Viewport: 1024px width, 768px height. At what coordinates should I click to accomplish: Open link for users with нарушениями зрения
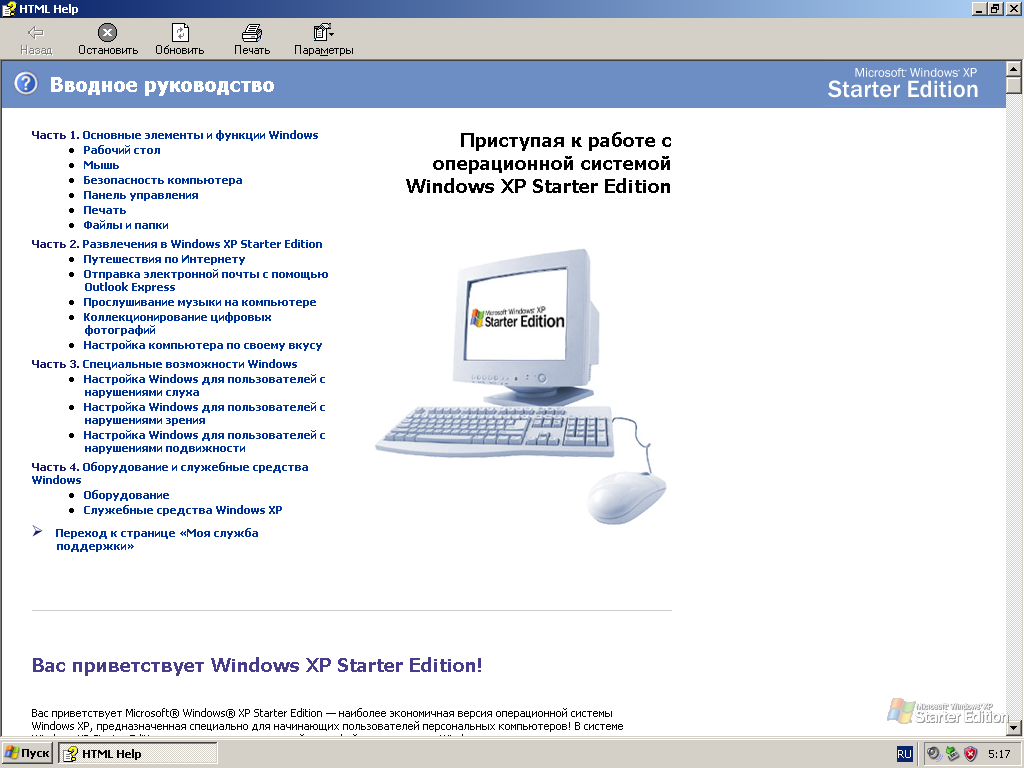coord(204,414)
